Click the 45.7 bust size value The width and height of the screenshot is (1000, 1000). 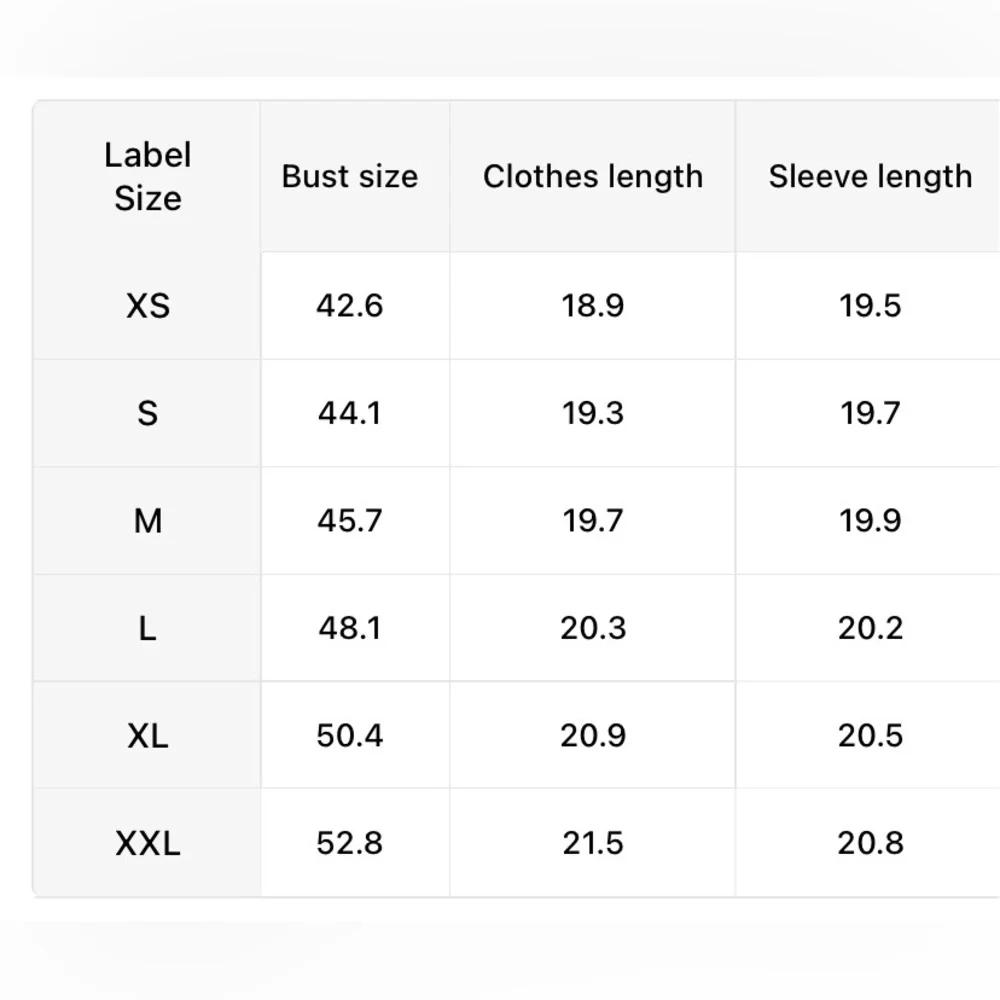click(x=349, y=520)
